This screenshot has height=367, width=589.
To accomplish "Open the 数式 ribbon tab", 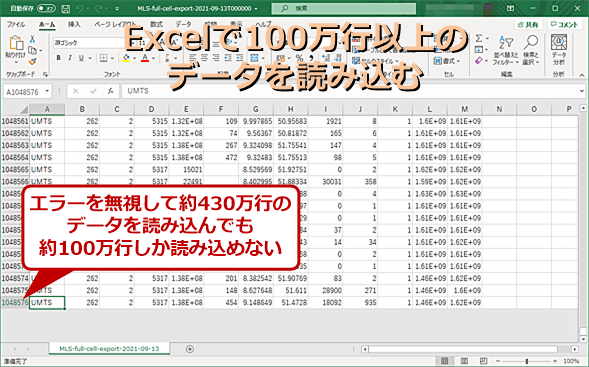I will (x=156, y=24).
